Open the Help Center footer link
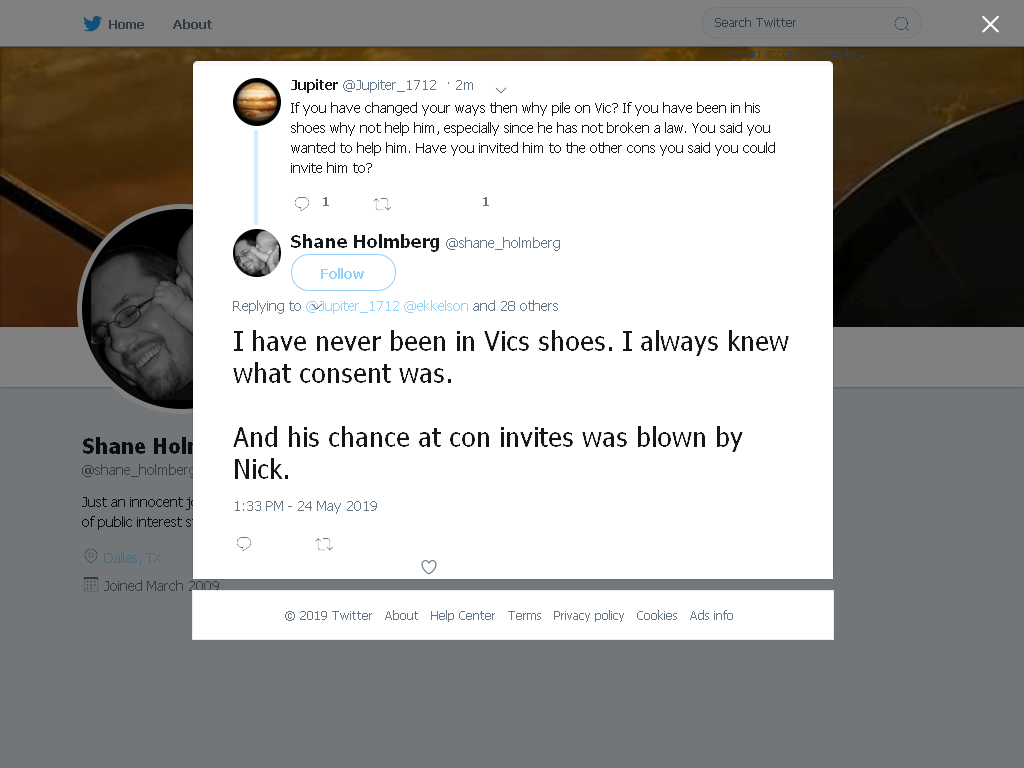The image size is (1024, 768). pos(462,615)
